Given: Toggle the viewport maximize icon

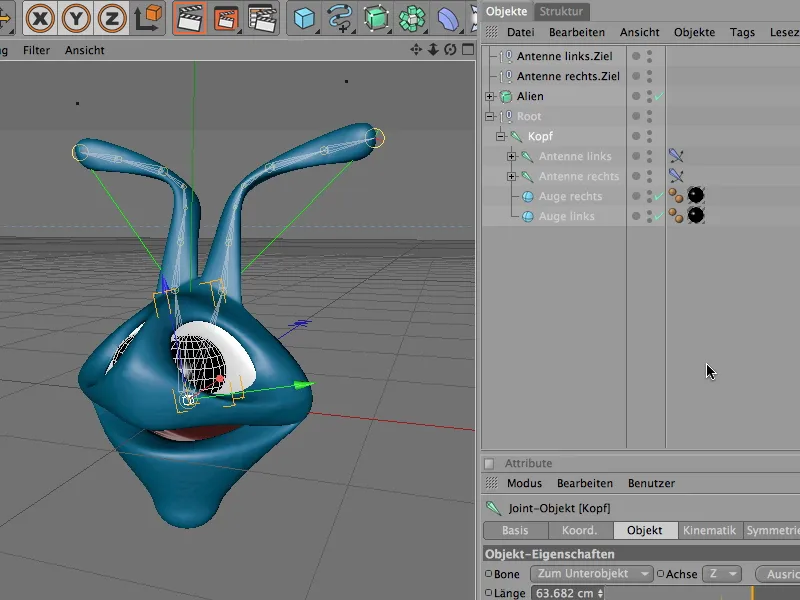Looking at the screenshot, I should 468,49.
